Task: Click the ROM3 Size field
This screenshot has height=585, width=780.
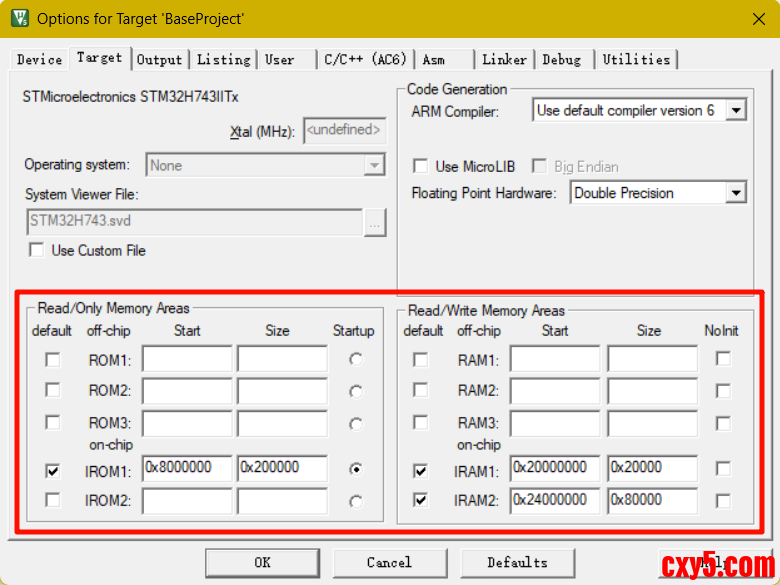Action: tap(283, 423)
